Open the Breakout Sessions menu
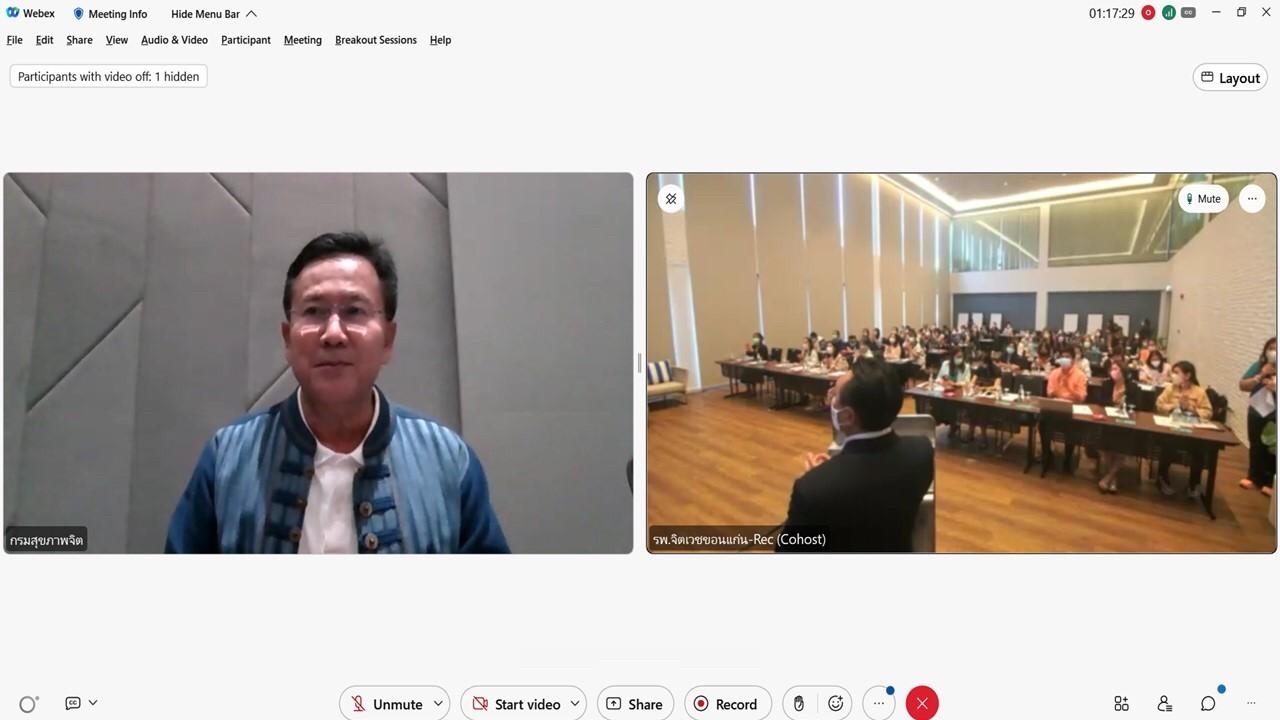 (375, 40)
